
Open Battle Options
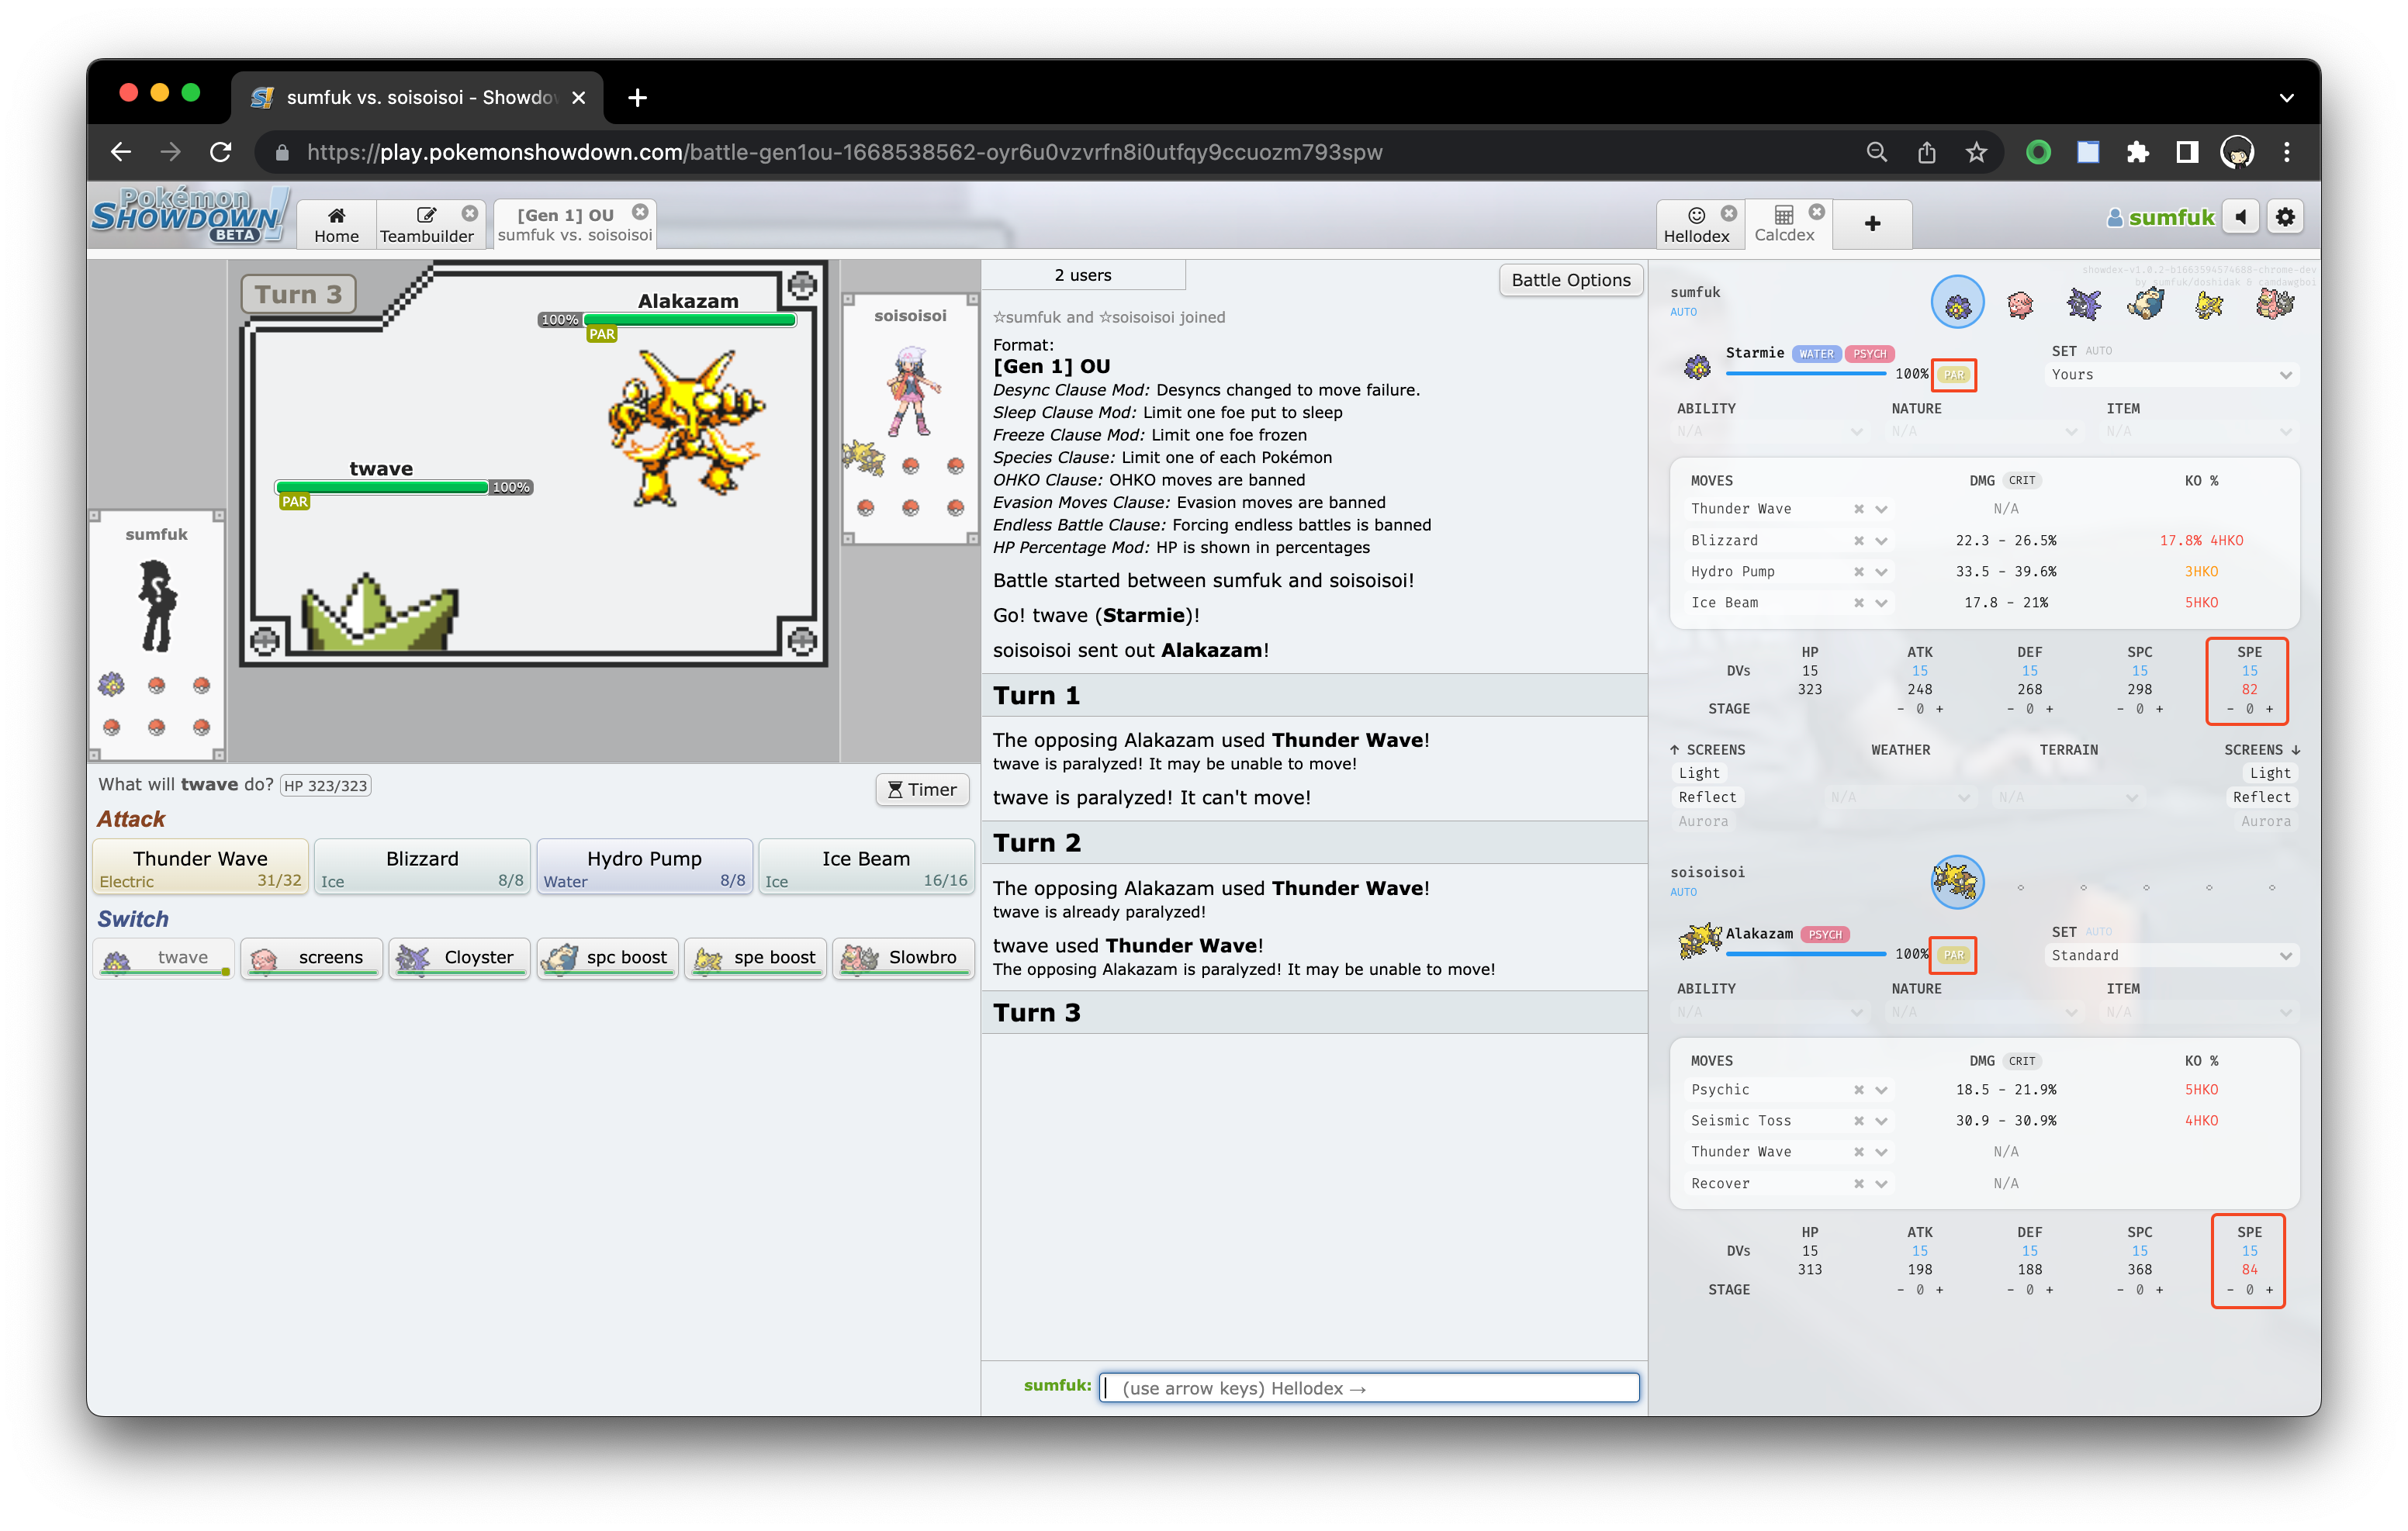point(1570,280)
